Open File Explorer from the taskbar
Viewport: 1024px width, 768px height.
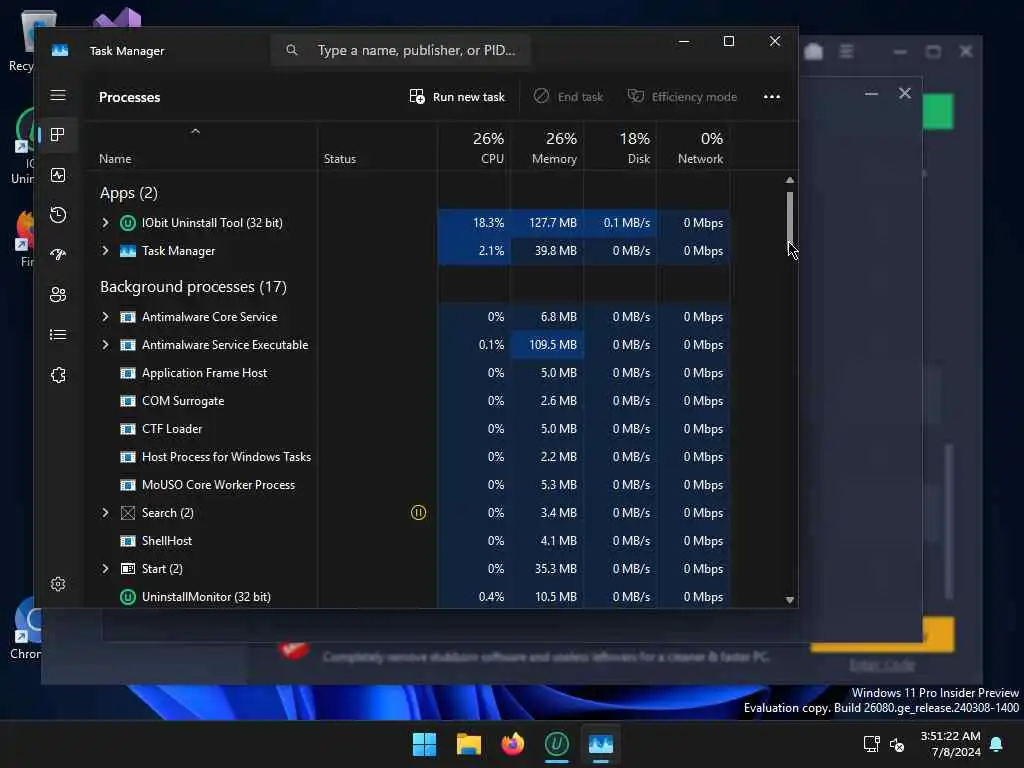tap(468, 744)
